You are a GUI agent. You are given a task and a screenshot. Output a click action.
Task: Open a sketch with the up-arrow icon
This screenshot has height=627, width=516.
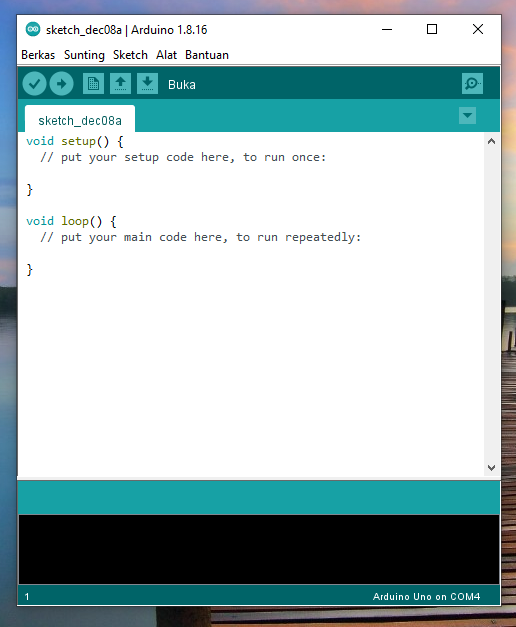(120, 84)
